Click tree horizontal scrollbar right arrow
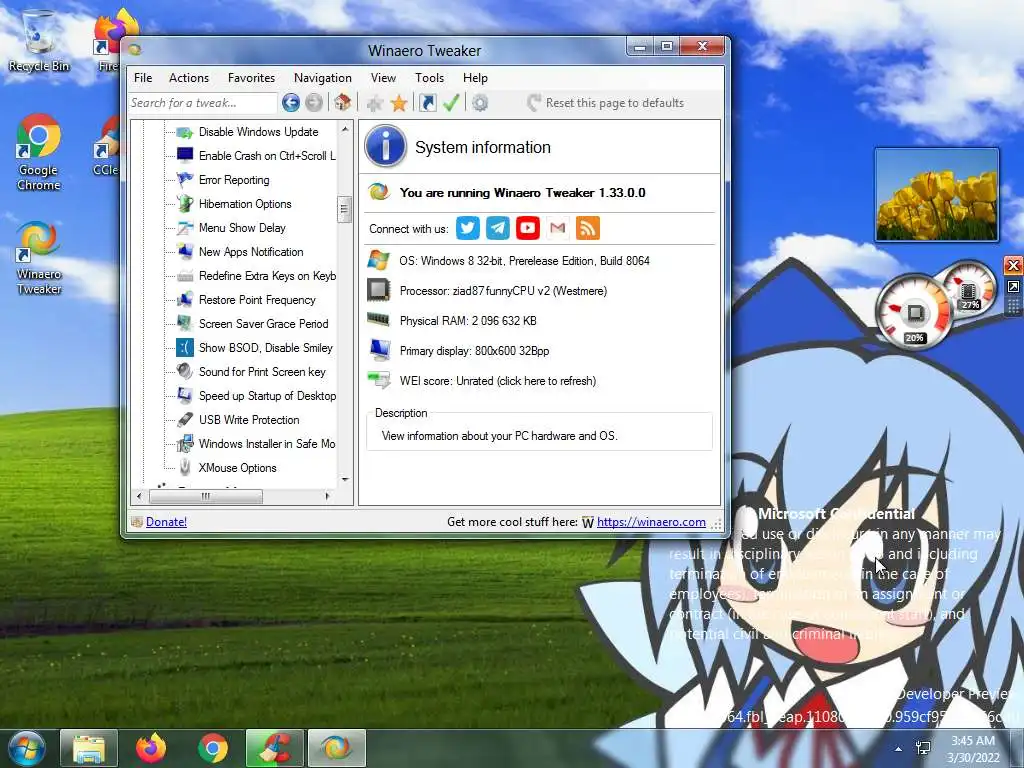The height and width of the screenshot is (768, 1024). 327,496
